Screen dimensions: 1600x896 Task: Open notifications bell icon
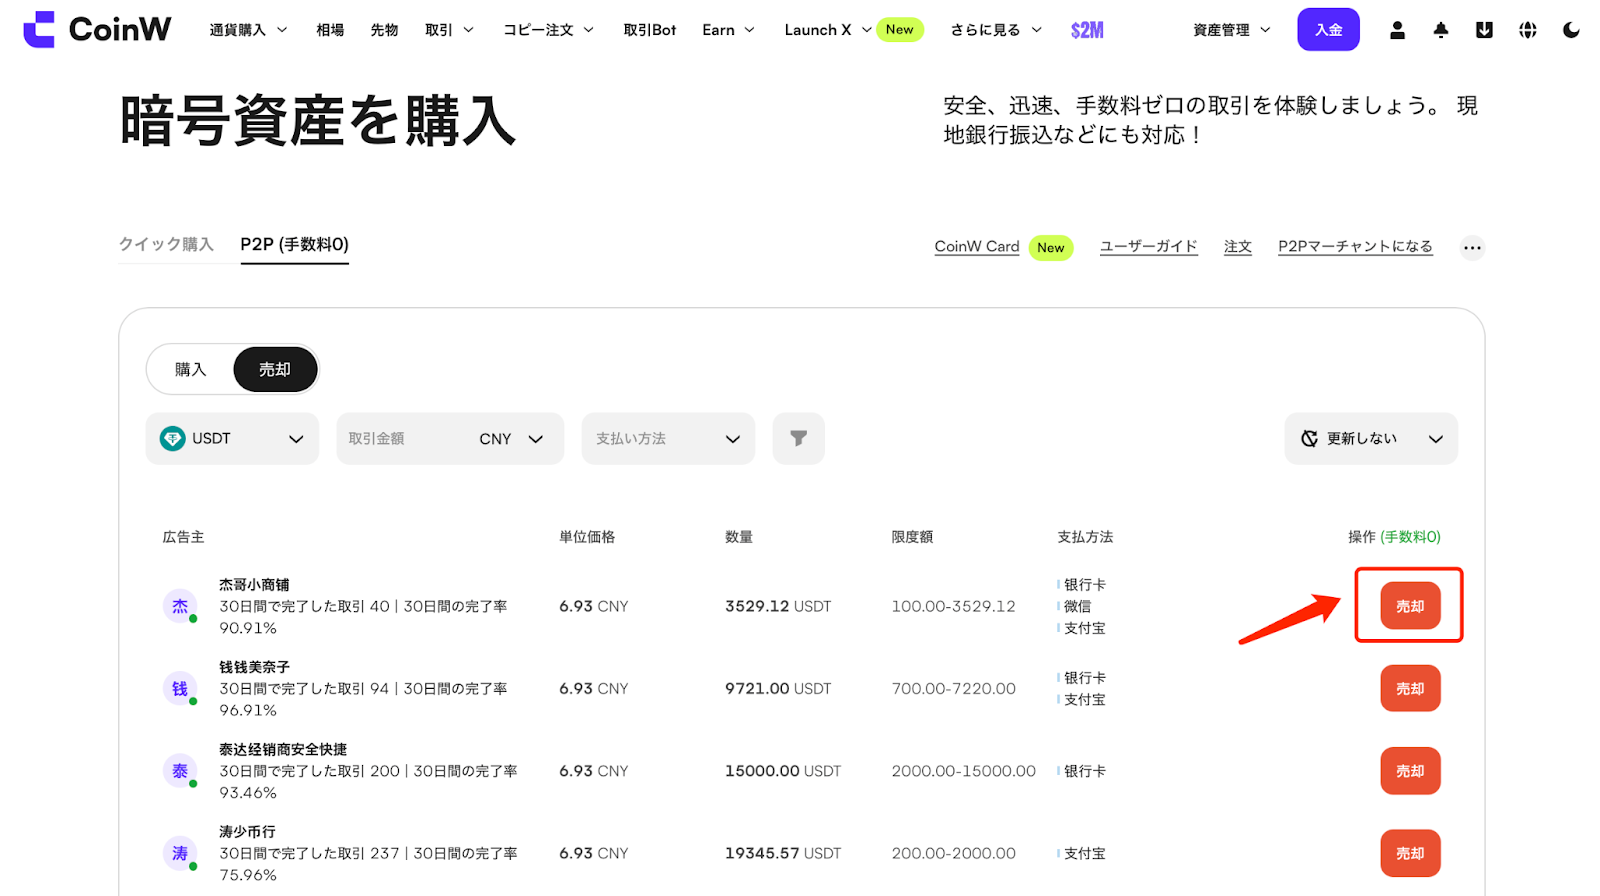click(1440, 30)
